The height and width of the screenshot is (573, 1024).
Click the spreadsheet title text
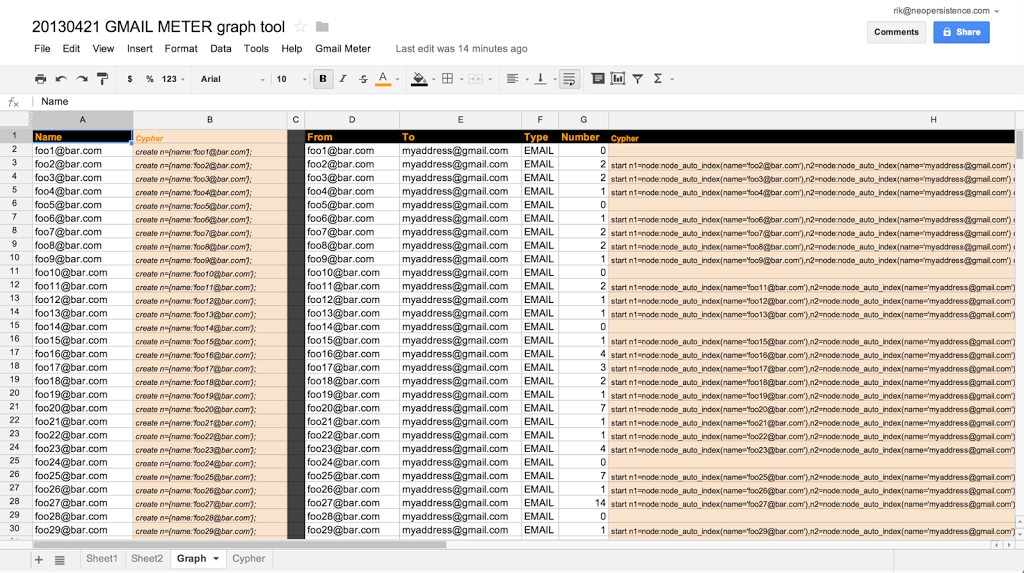pyautogui.click(x=159, y=27)
